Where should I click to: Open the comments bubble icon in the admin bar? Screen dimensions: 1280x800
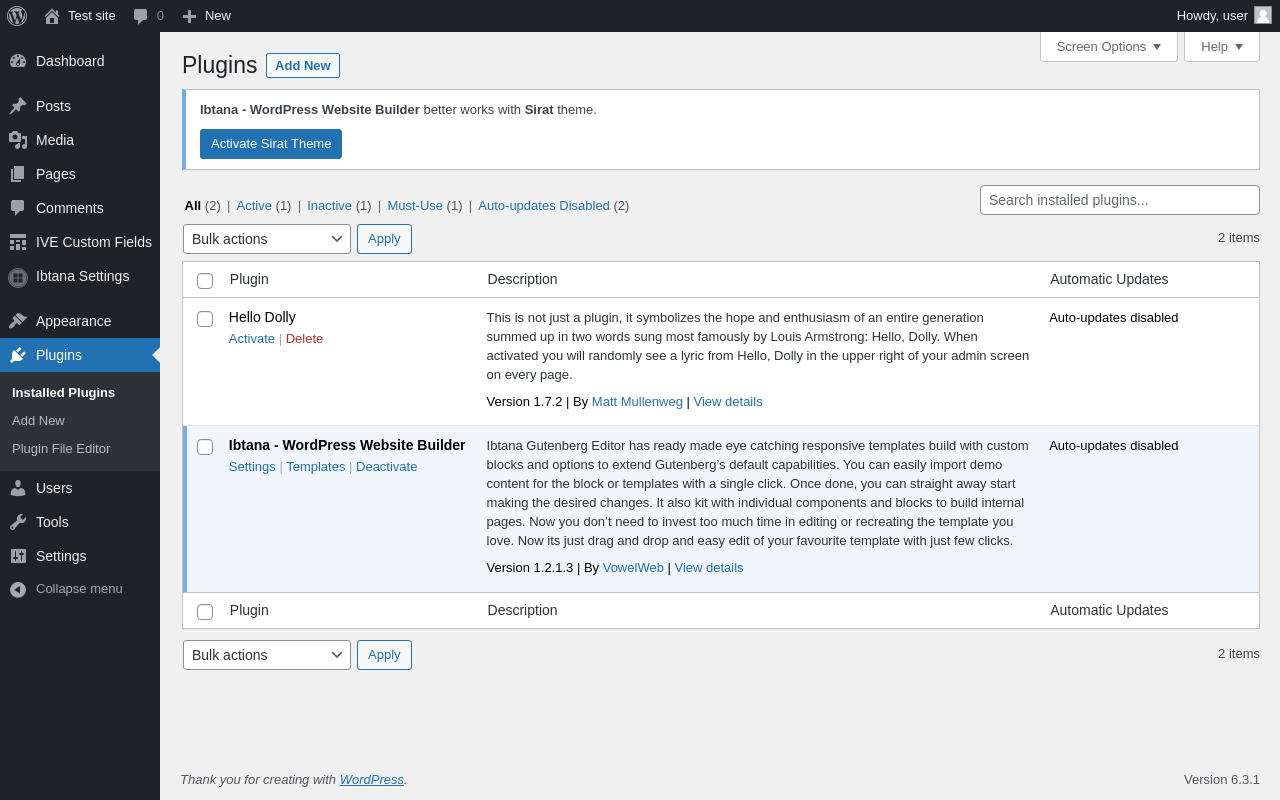coord(141,16)
